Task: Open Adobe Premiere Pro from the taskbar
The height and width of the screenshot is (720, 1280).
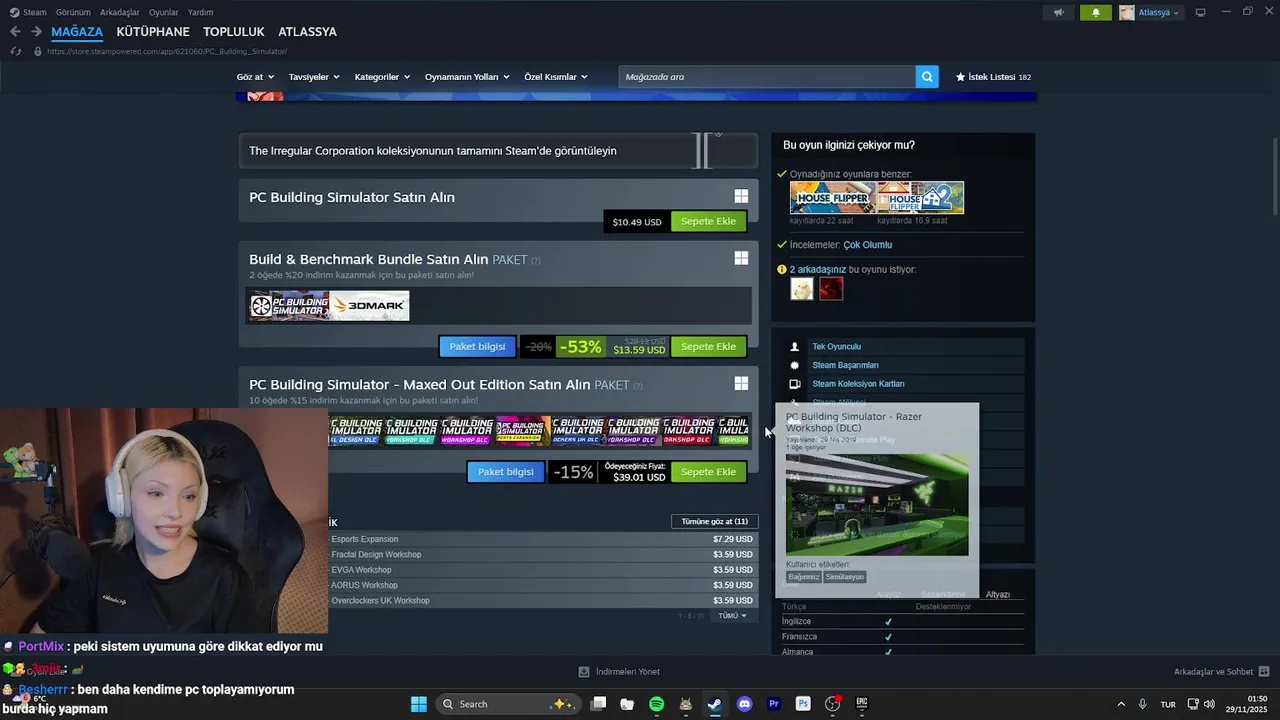Action: [773, 704]
